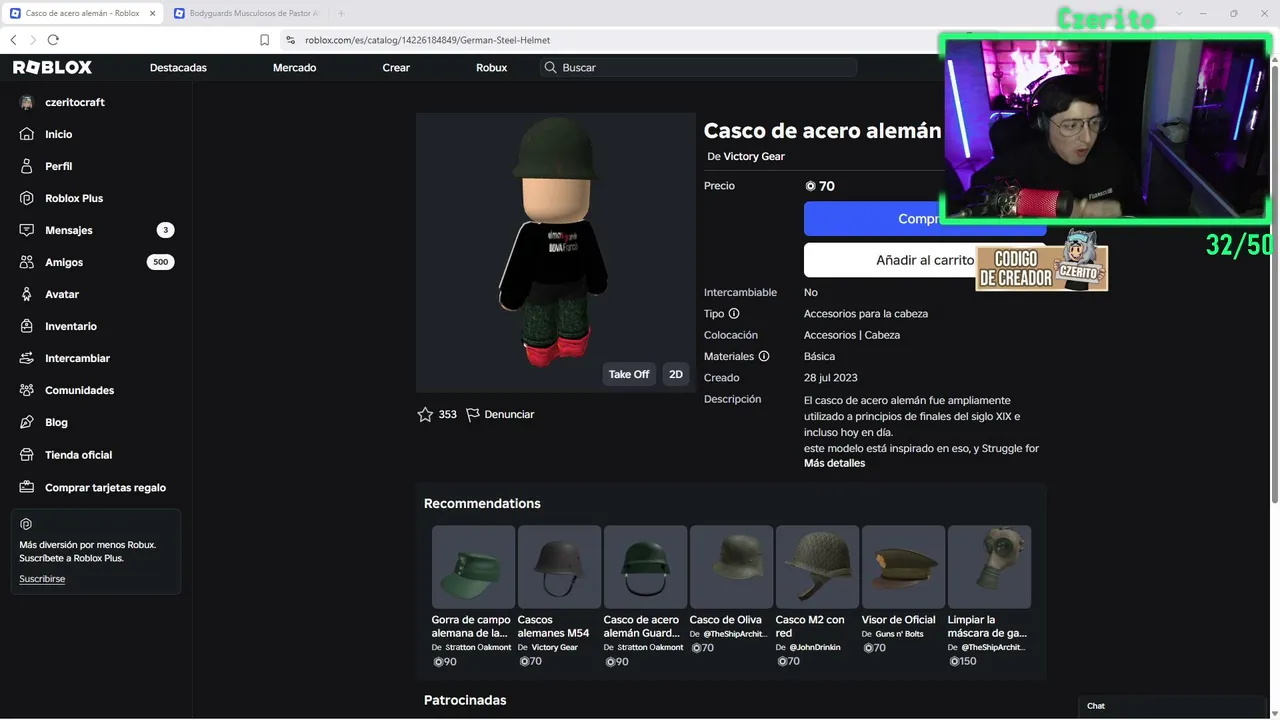The height and width of the screenshot is (720, 1280).
Task: Click the "Patrocinadas" heading
Action: click(465, 700)
